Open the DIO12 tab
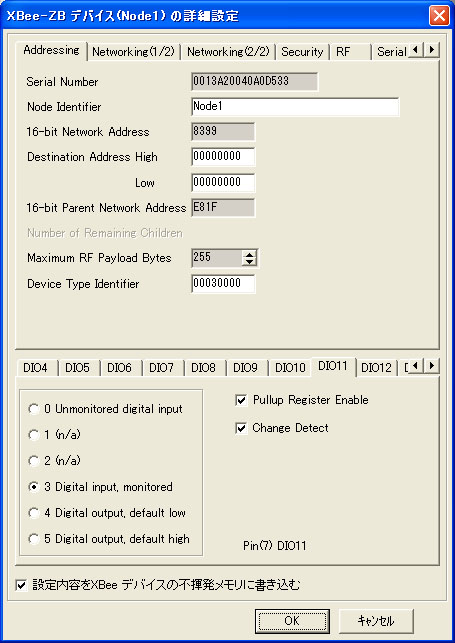This screenshot has height=643, width=455. coord(376,367)
